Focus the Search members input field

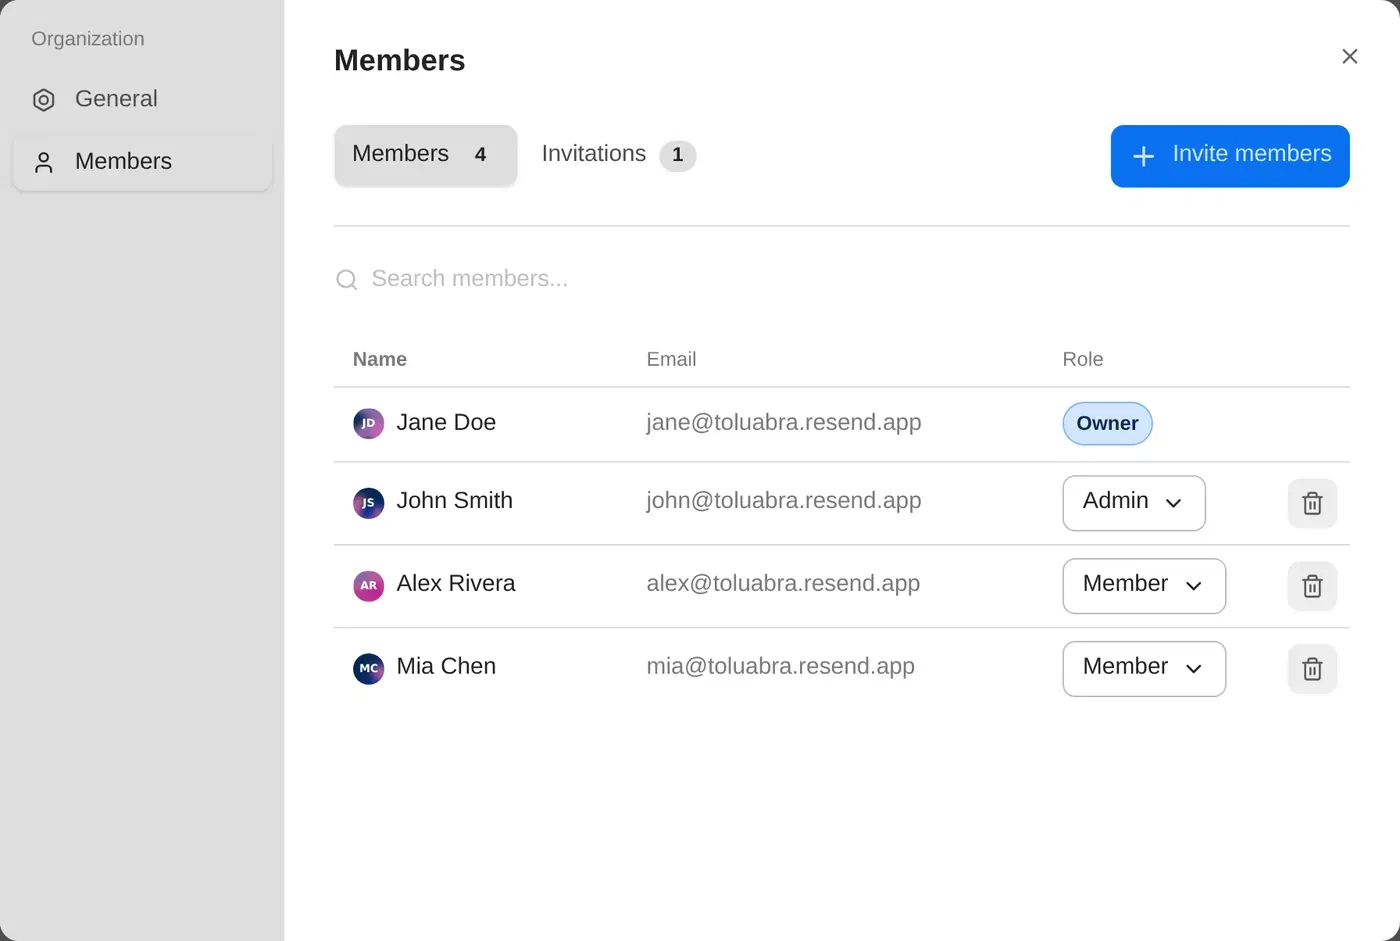(x=842, y=279)
